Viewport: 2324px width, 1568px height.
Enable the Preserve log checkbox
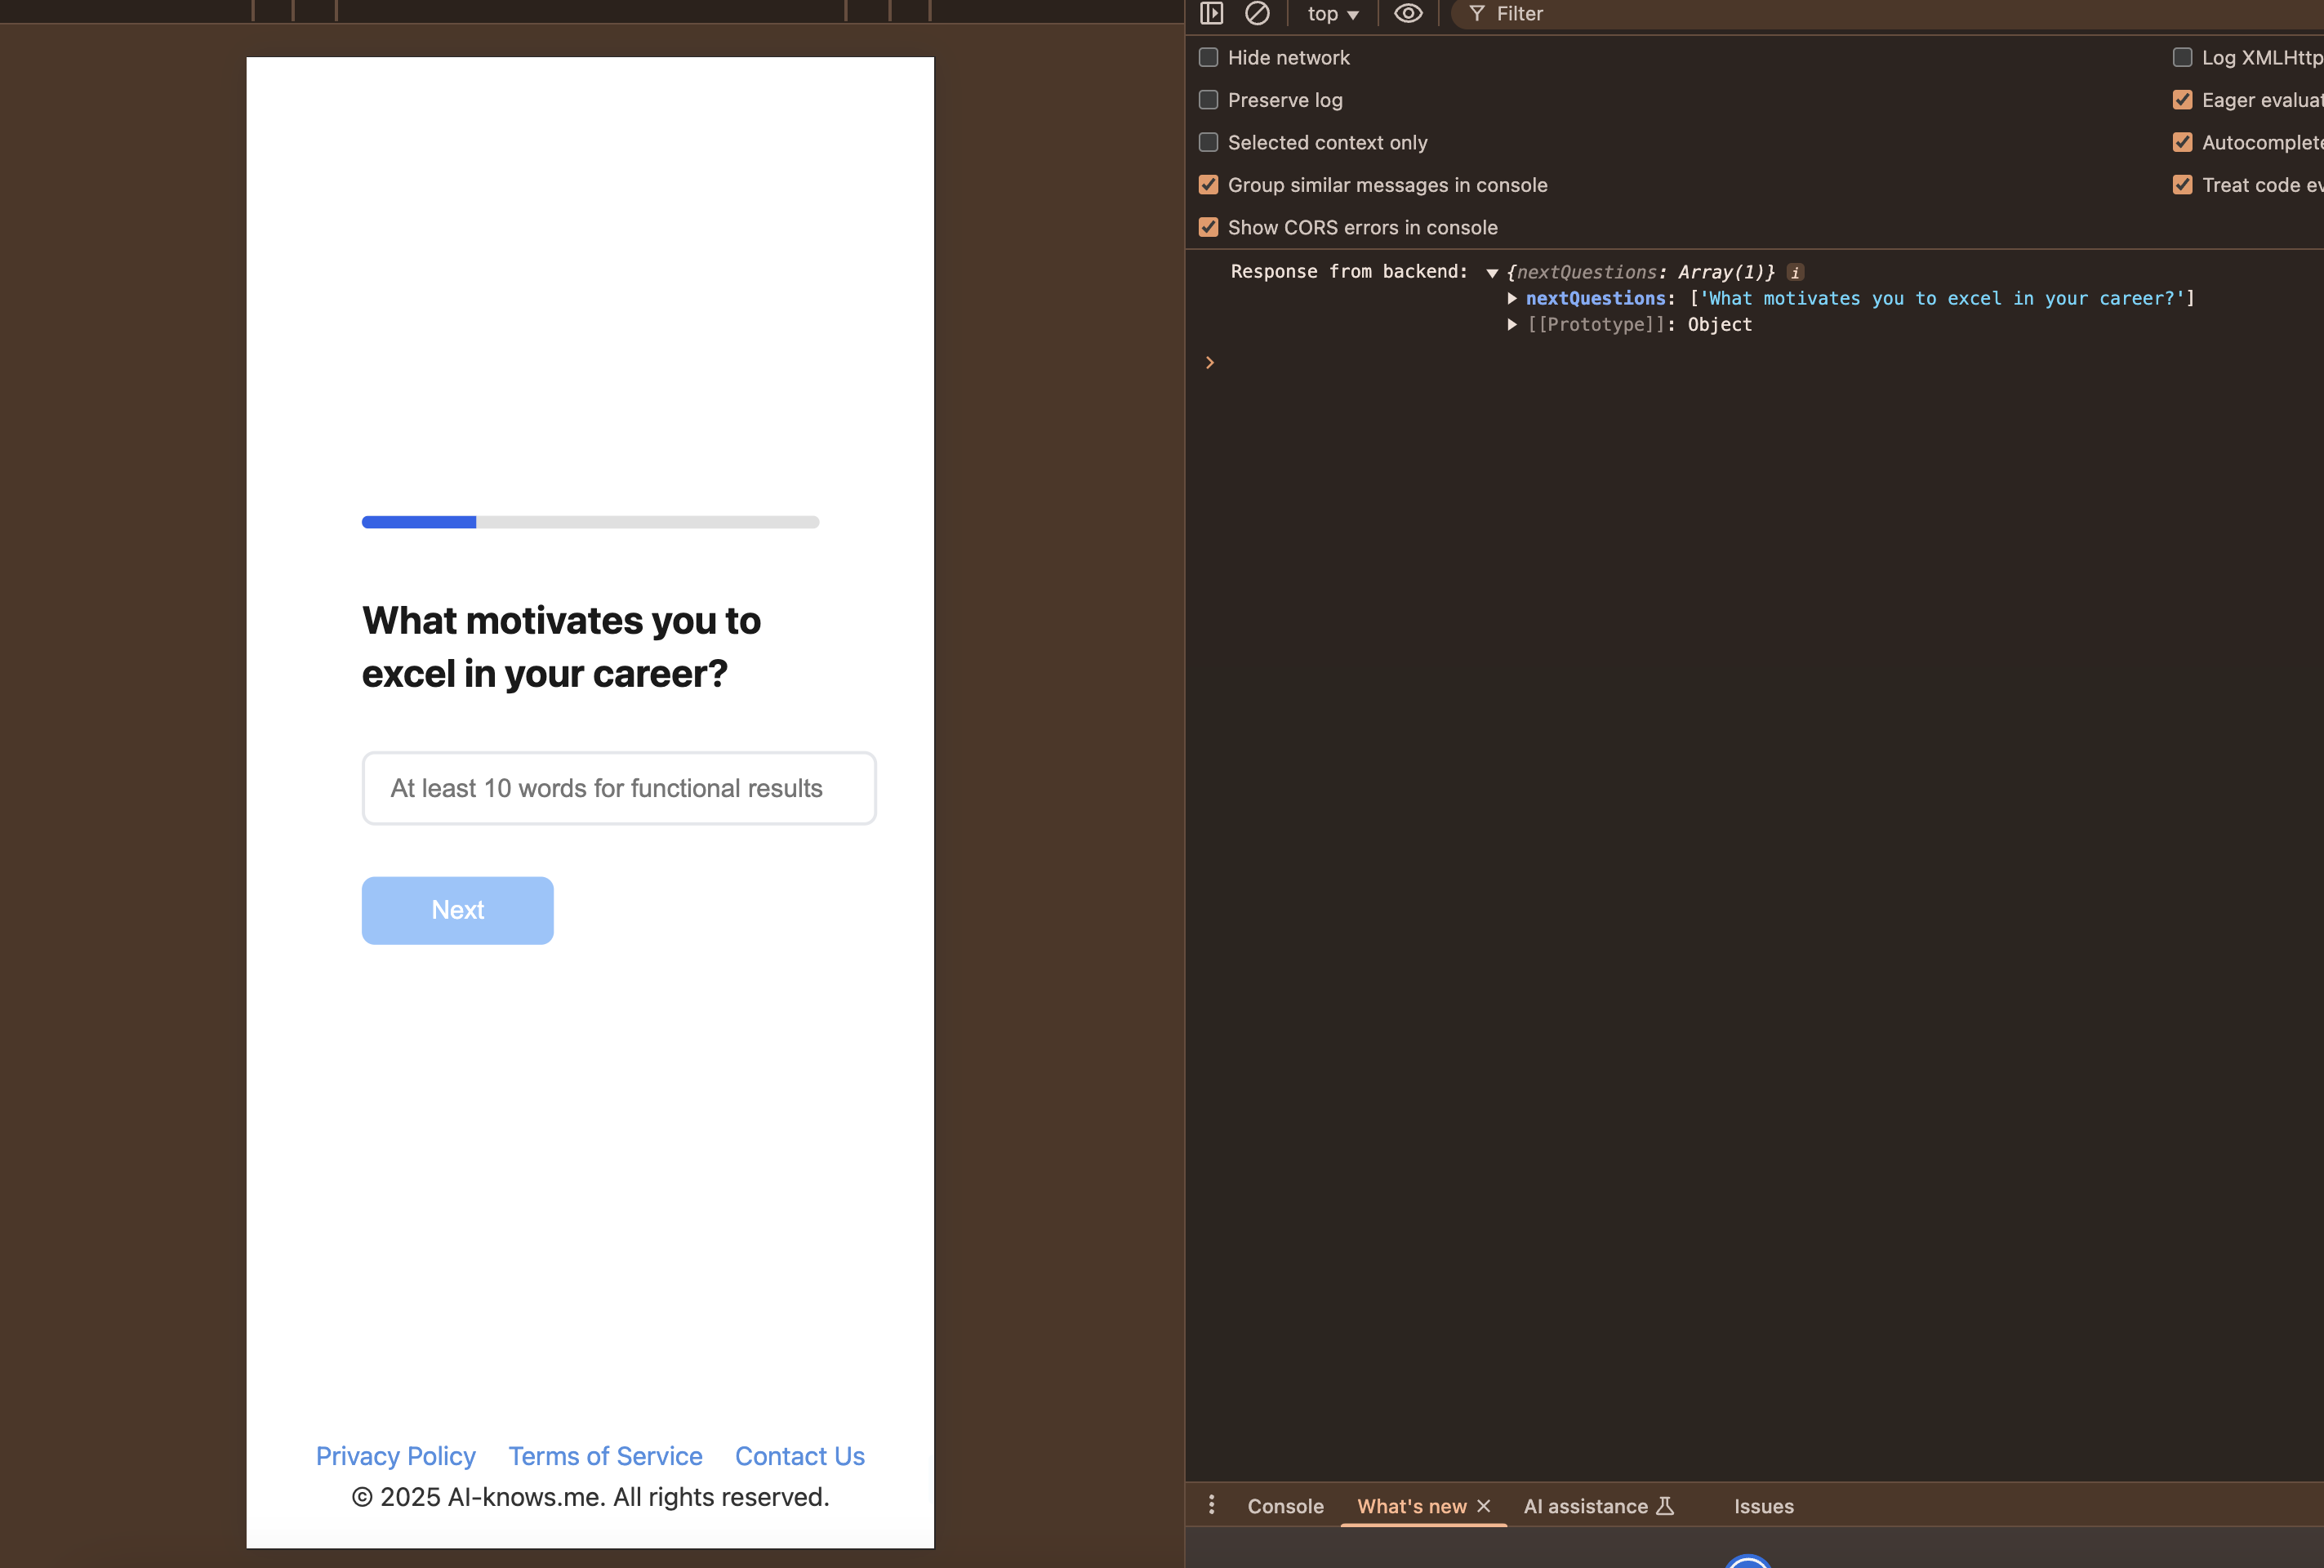pos(1208,100)
